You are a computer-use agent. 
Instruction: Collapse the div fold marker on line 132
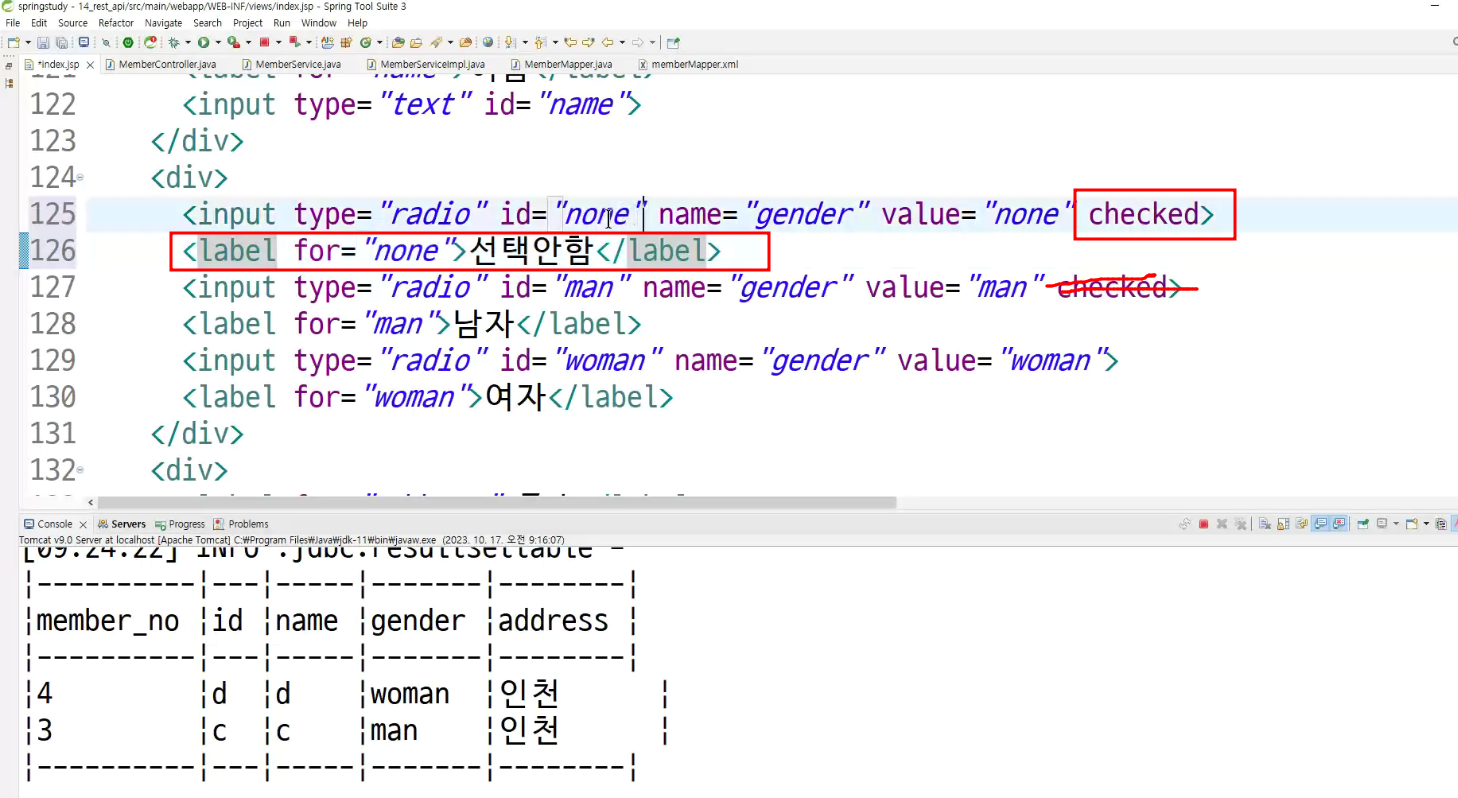[x=80, y=470]
